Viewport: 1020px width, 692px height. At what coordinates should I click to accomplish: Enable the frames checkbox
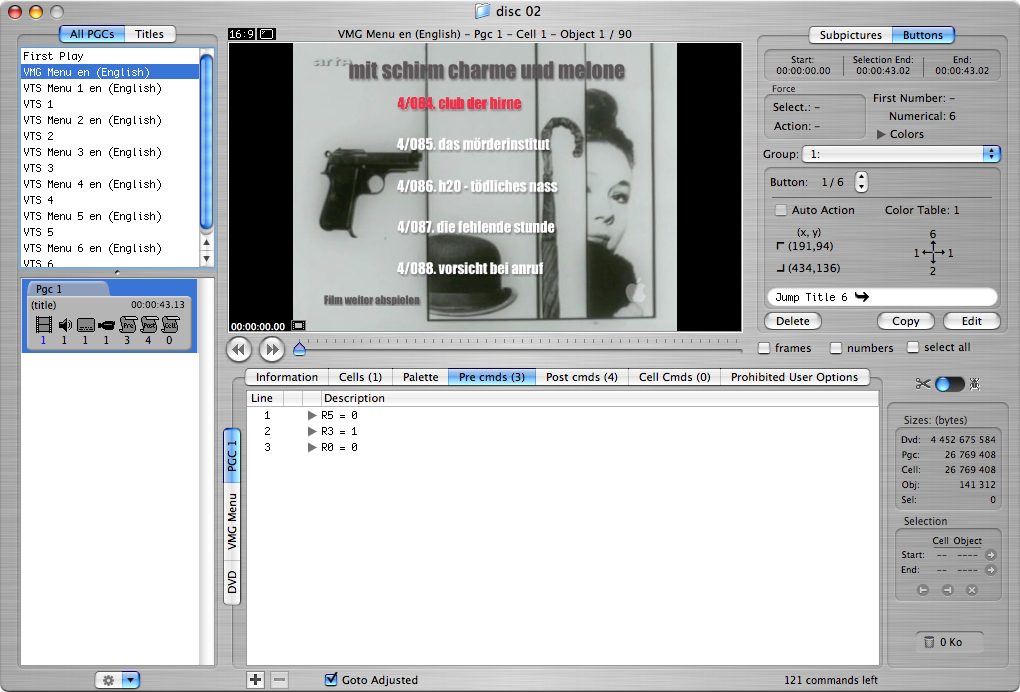pos(764,348)
